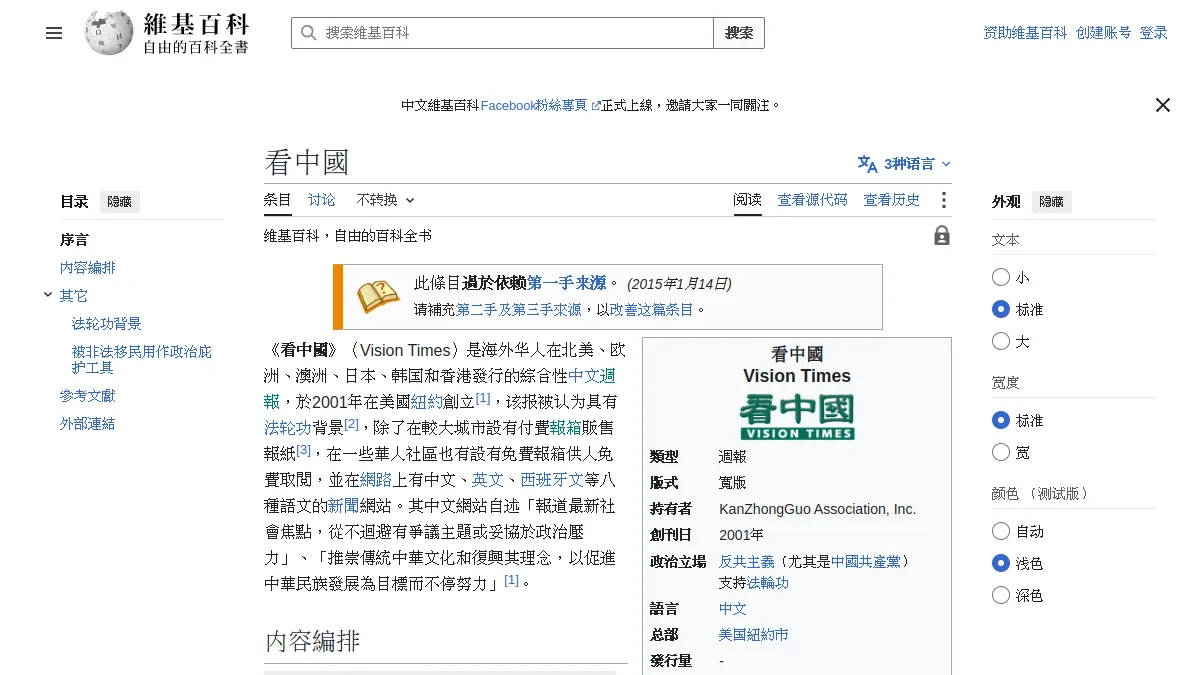
Task: Open the 法轮功 link in paragraph
Action: point(288,428)
